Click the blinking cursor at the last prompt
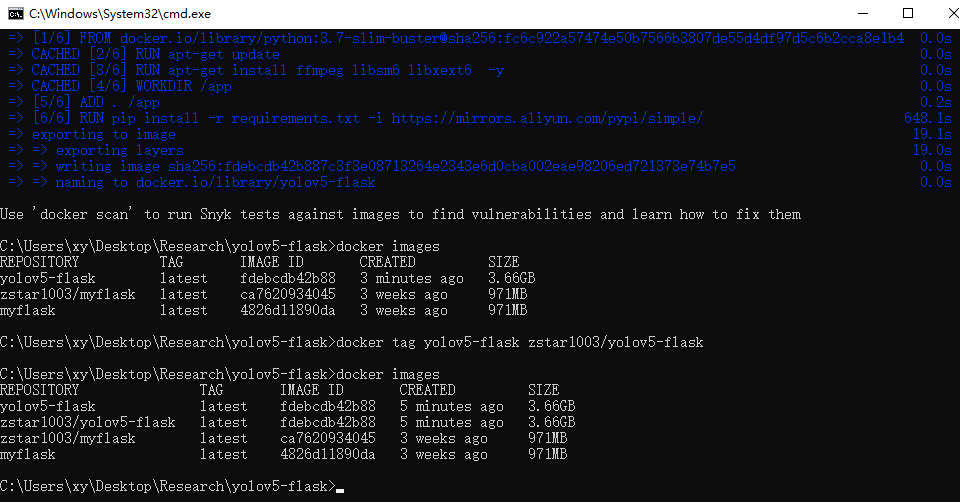The height and width of the screenshot is (502, 960). [340, 487]
